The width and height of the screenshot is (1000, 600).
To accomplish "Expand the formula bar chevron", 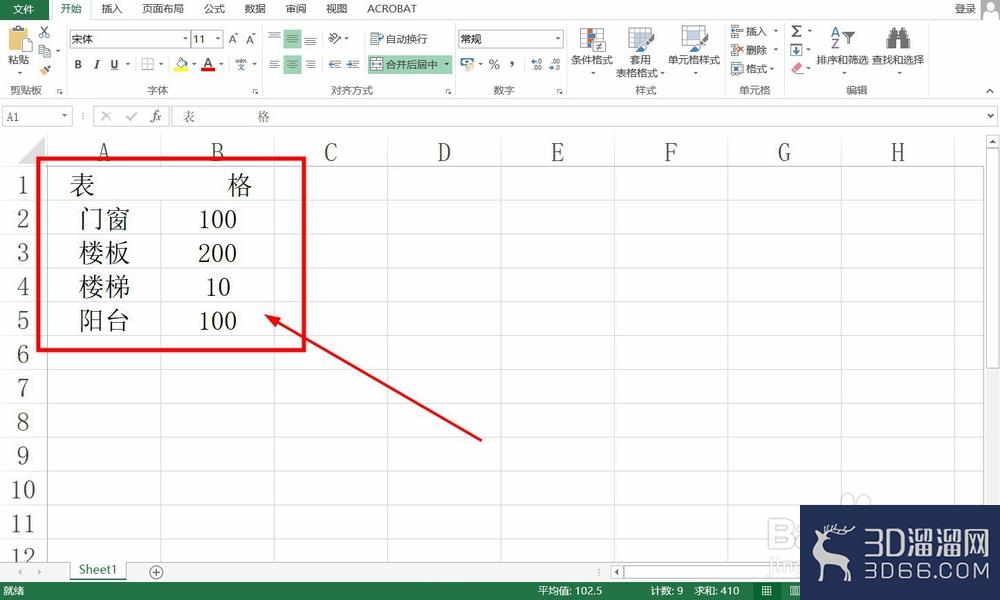I will coord(990,116).
